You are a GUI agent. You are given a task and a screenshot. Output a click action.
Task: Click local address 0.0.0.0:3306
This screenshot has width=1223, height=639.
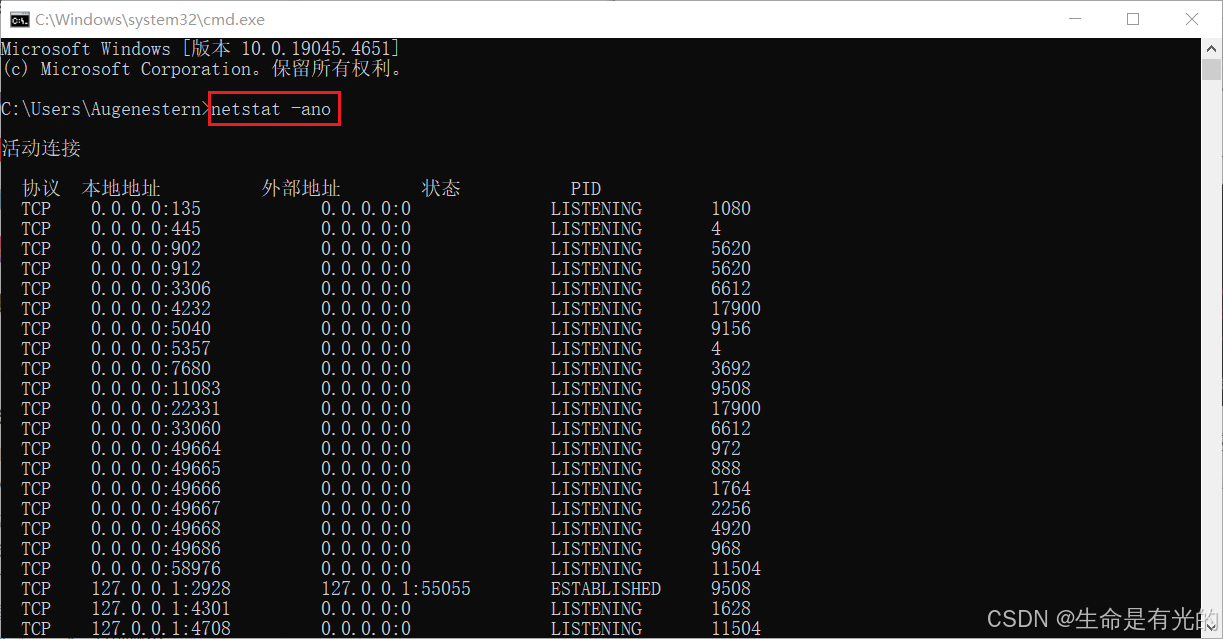151,289
